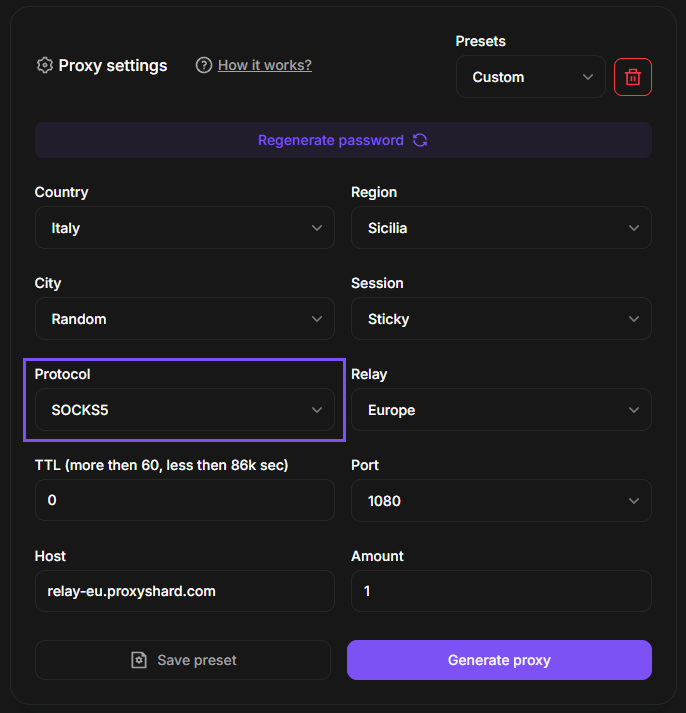Expand the Port dropdown showing 1080

501,501
